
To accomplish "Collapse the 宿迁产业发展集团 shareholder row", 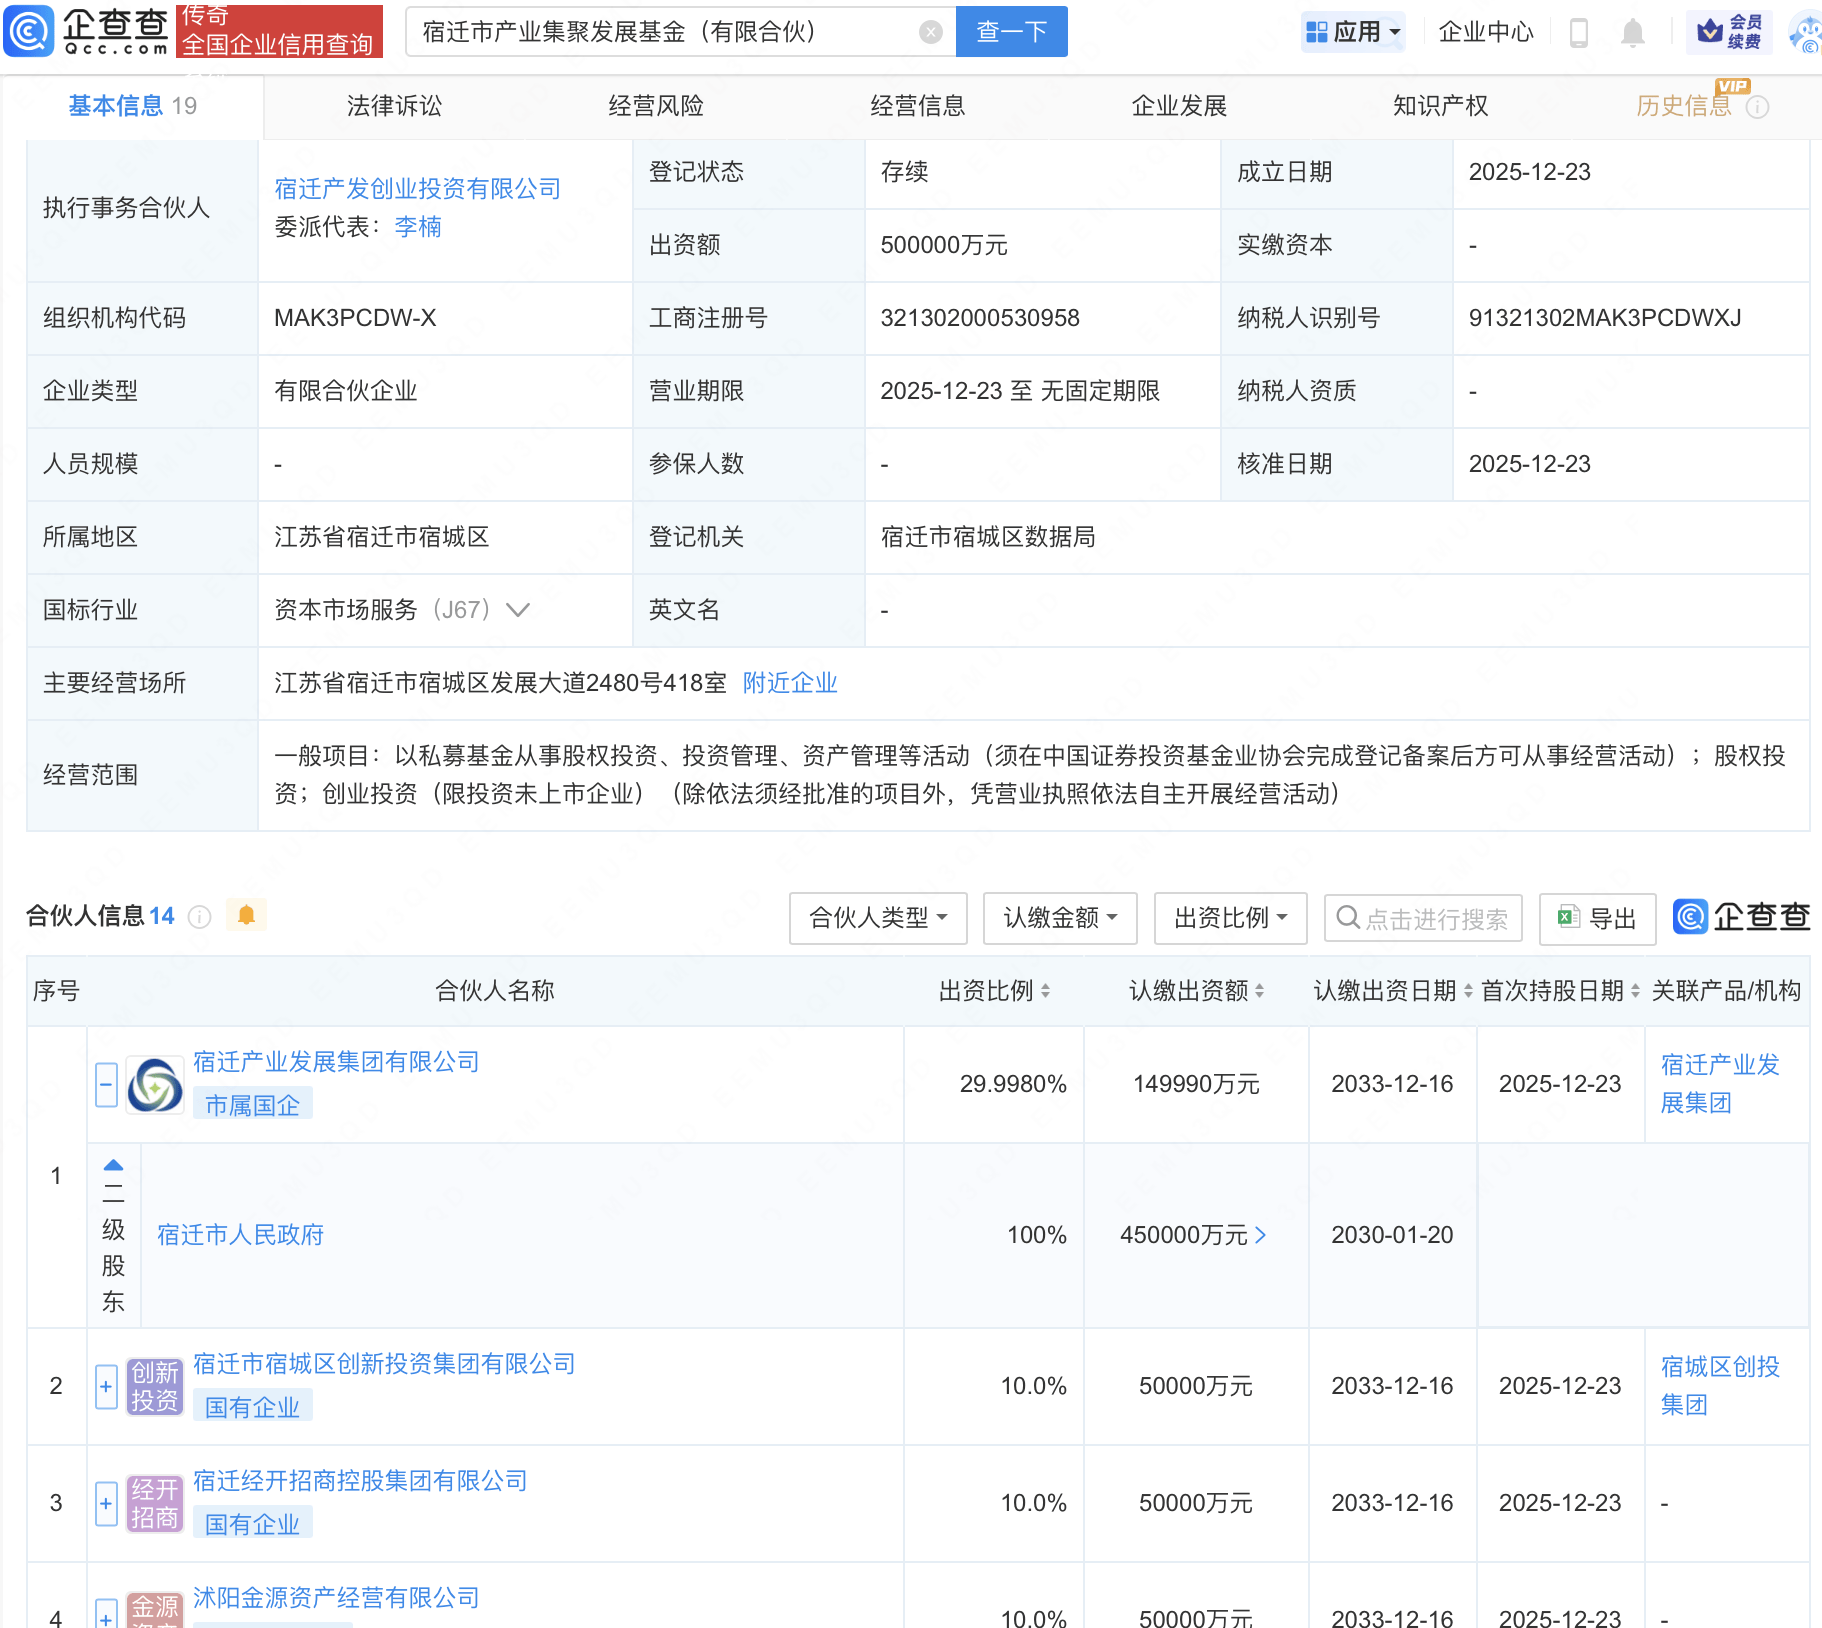I will point(106,1085).
